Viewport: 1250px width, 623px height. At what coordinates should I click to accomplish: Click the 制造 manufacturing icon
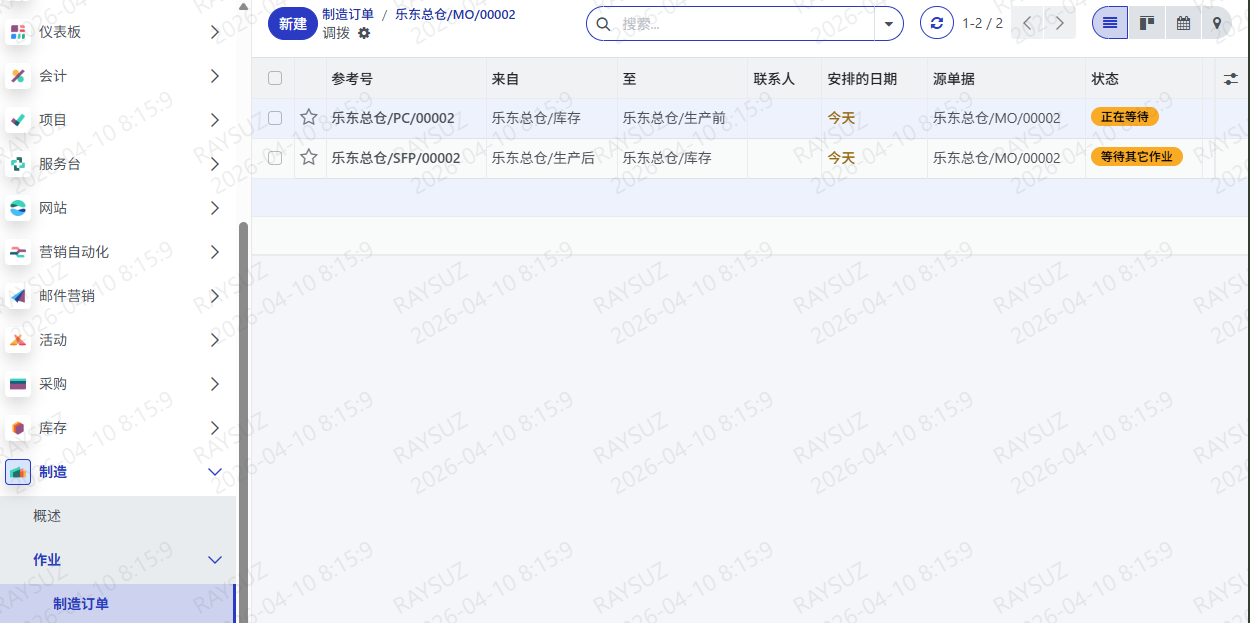click(18, 472)
